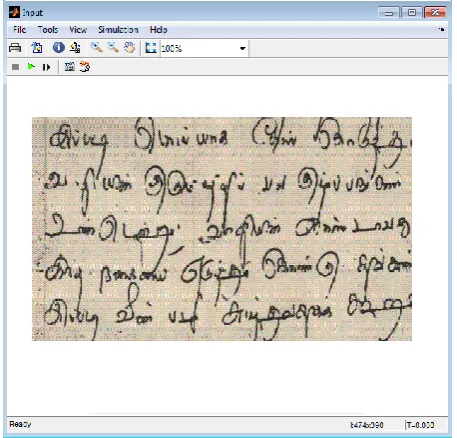Stop the simulation with the square button
The height and width of the screenshot is (438, 457).
tap(15, 67)
